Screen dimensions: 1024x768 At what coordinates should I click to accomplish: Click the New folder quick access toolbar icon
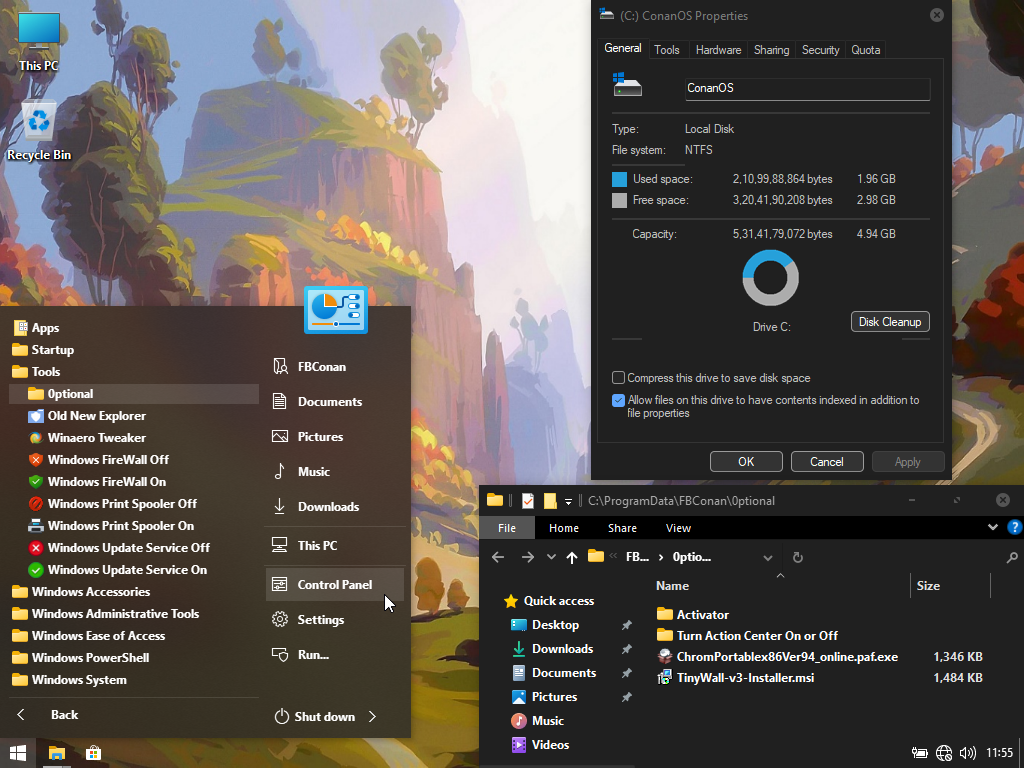(x=550, y=501)
